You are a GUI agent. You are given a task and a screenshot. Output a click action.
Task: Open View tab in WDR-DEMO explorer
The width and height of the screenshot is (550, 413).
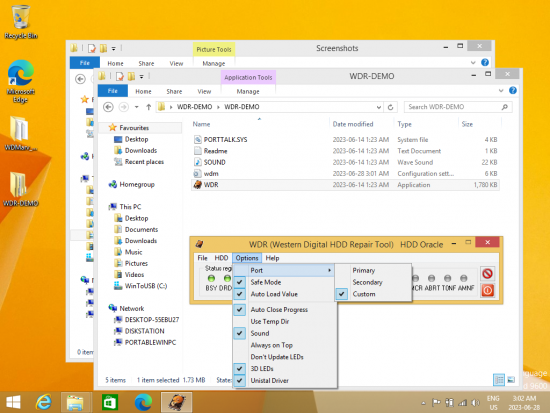pos(204,91)
